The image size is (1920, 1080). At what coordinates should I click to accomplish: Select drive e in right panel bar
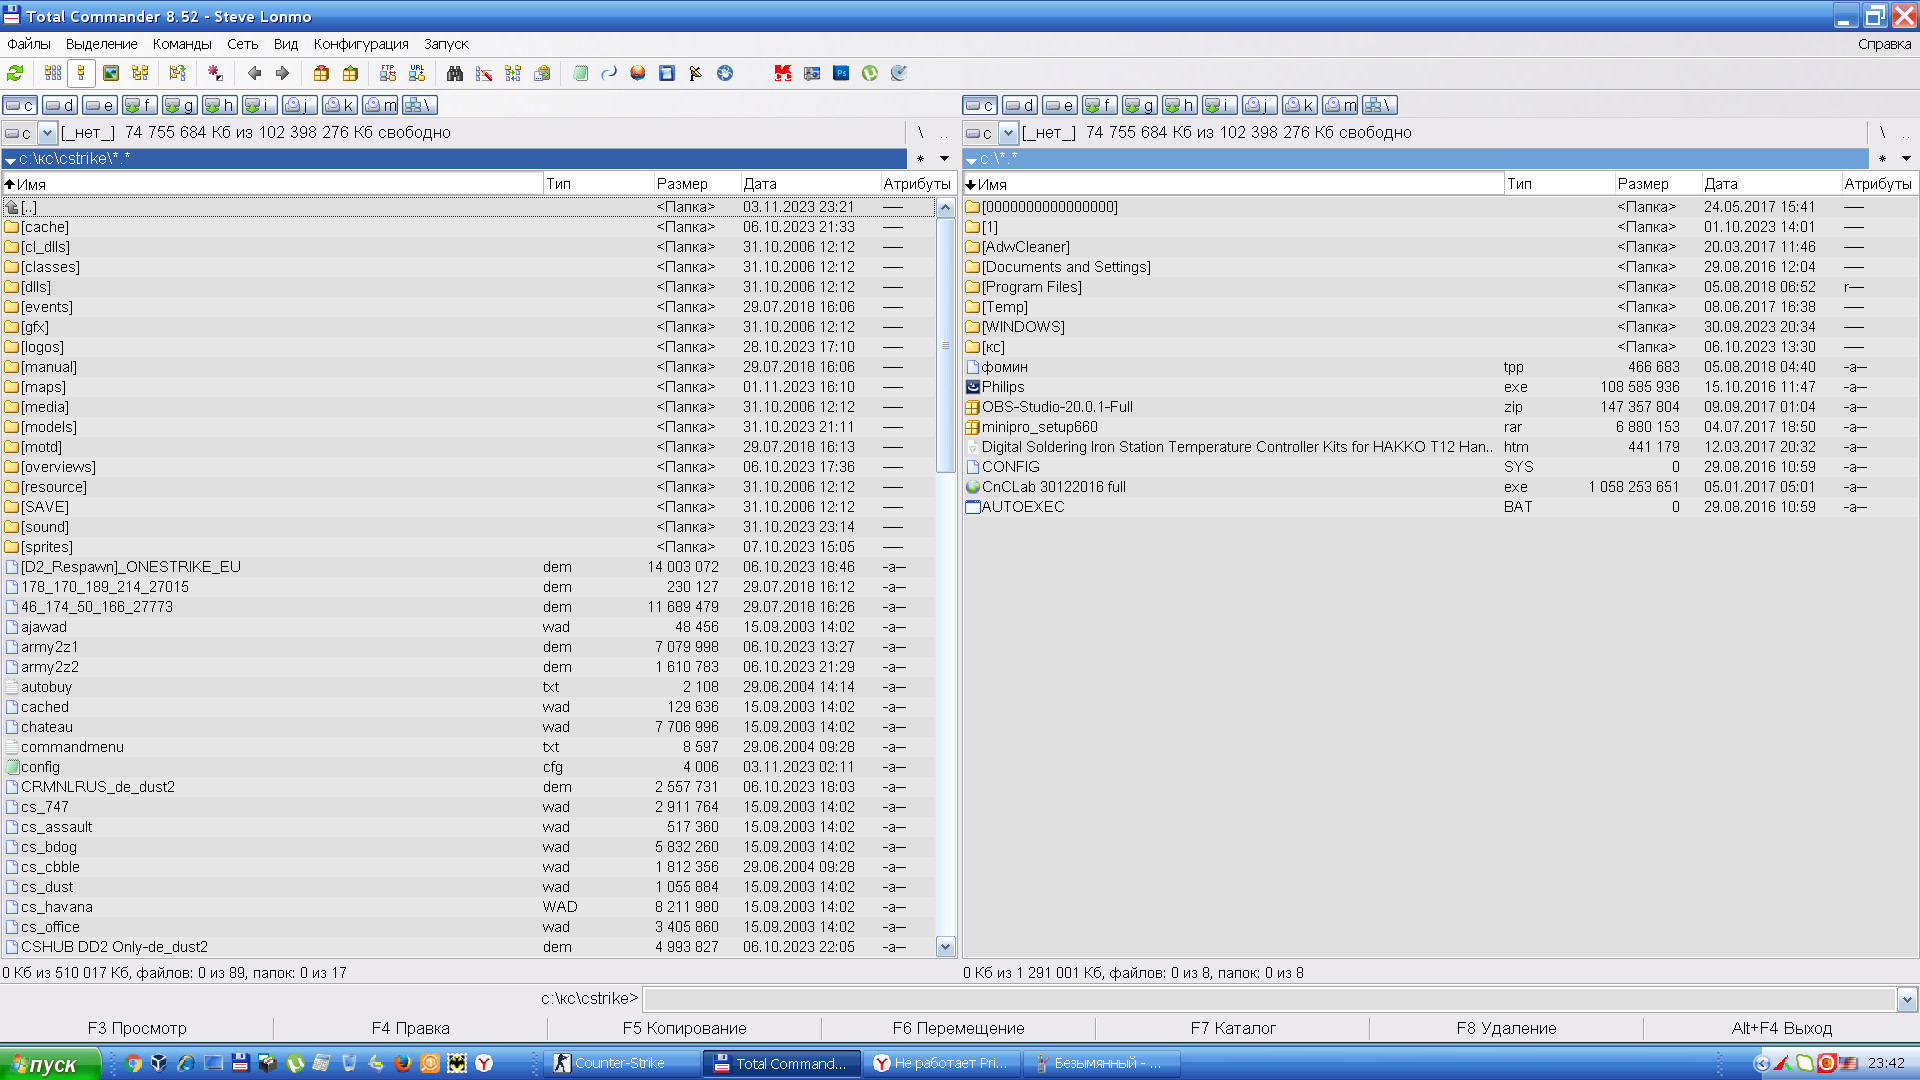coord(1060,105)
